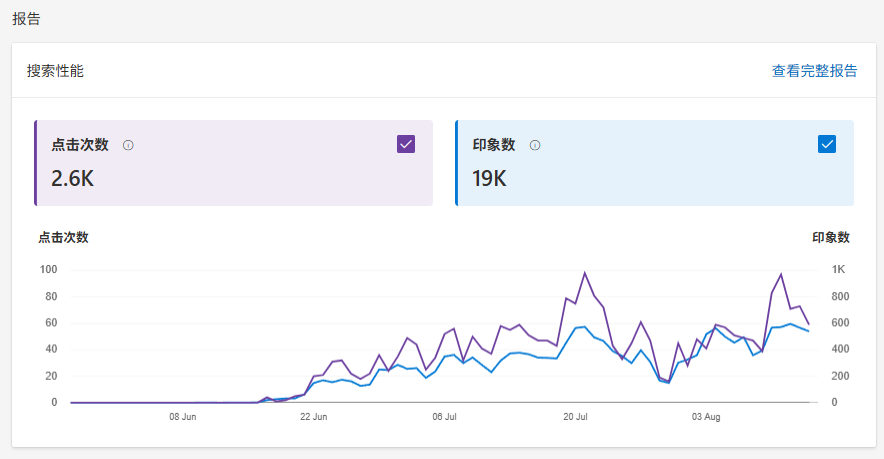Click the left axis 点击次数 label
This screenshot has height=459, width=884.
pos(63,238)
